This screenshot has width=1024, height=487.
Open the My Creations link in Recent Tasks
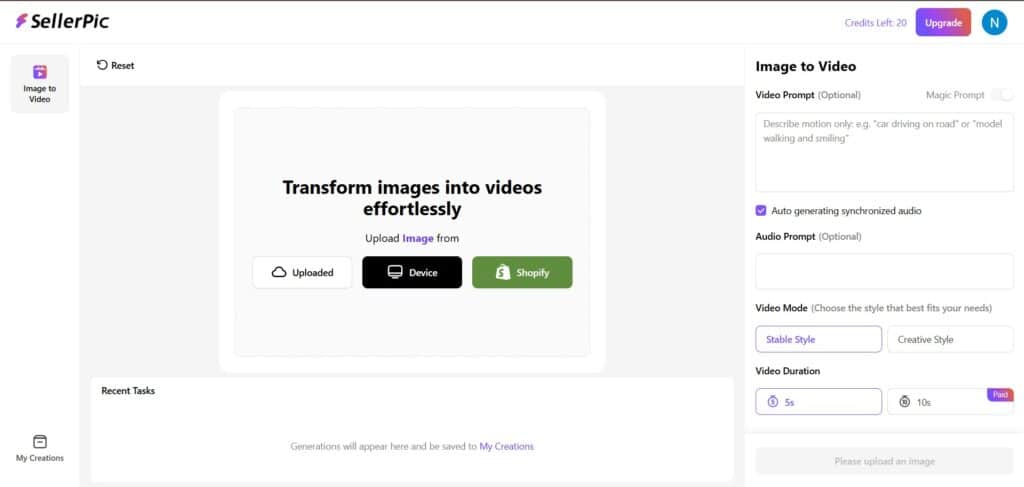point(506,447)
